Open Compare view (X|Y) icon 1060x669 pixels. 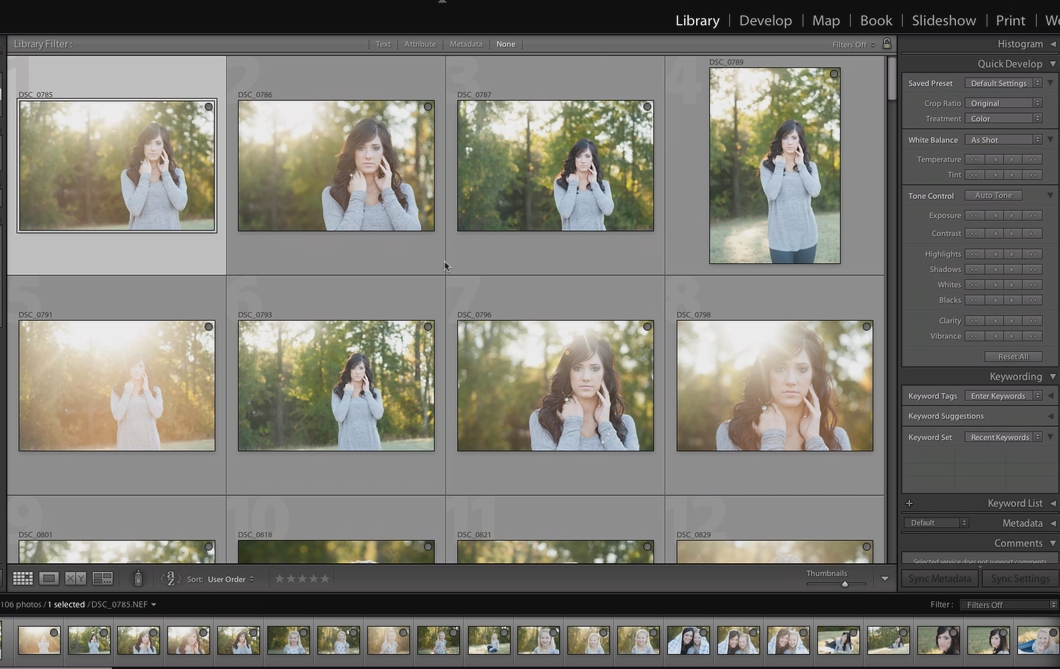click(x=76, y=579)
